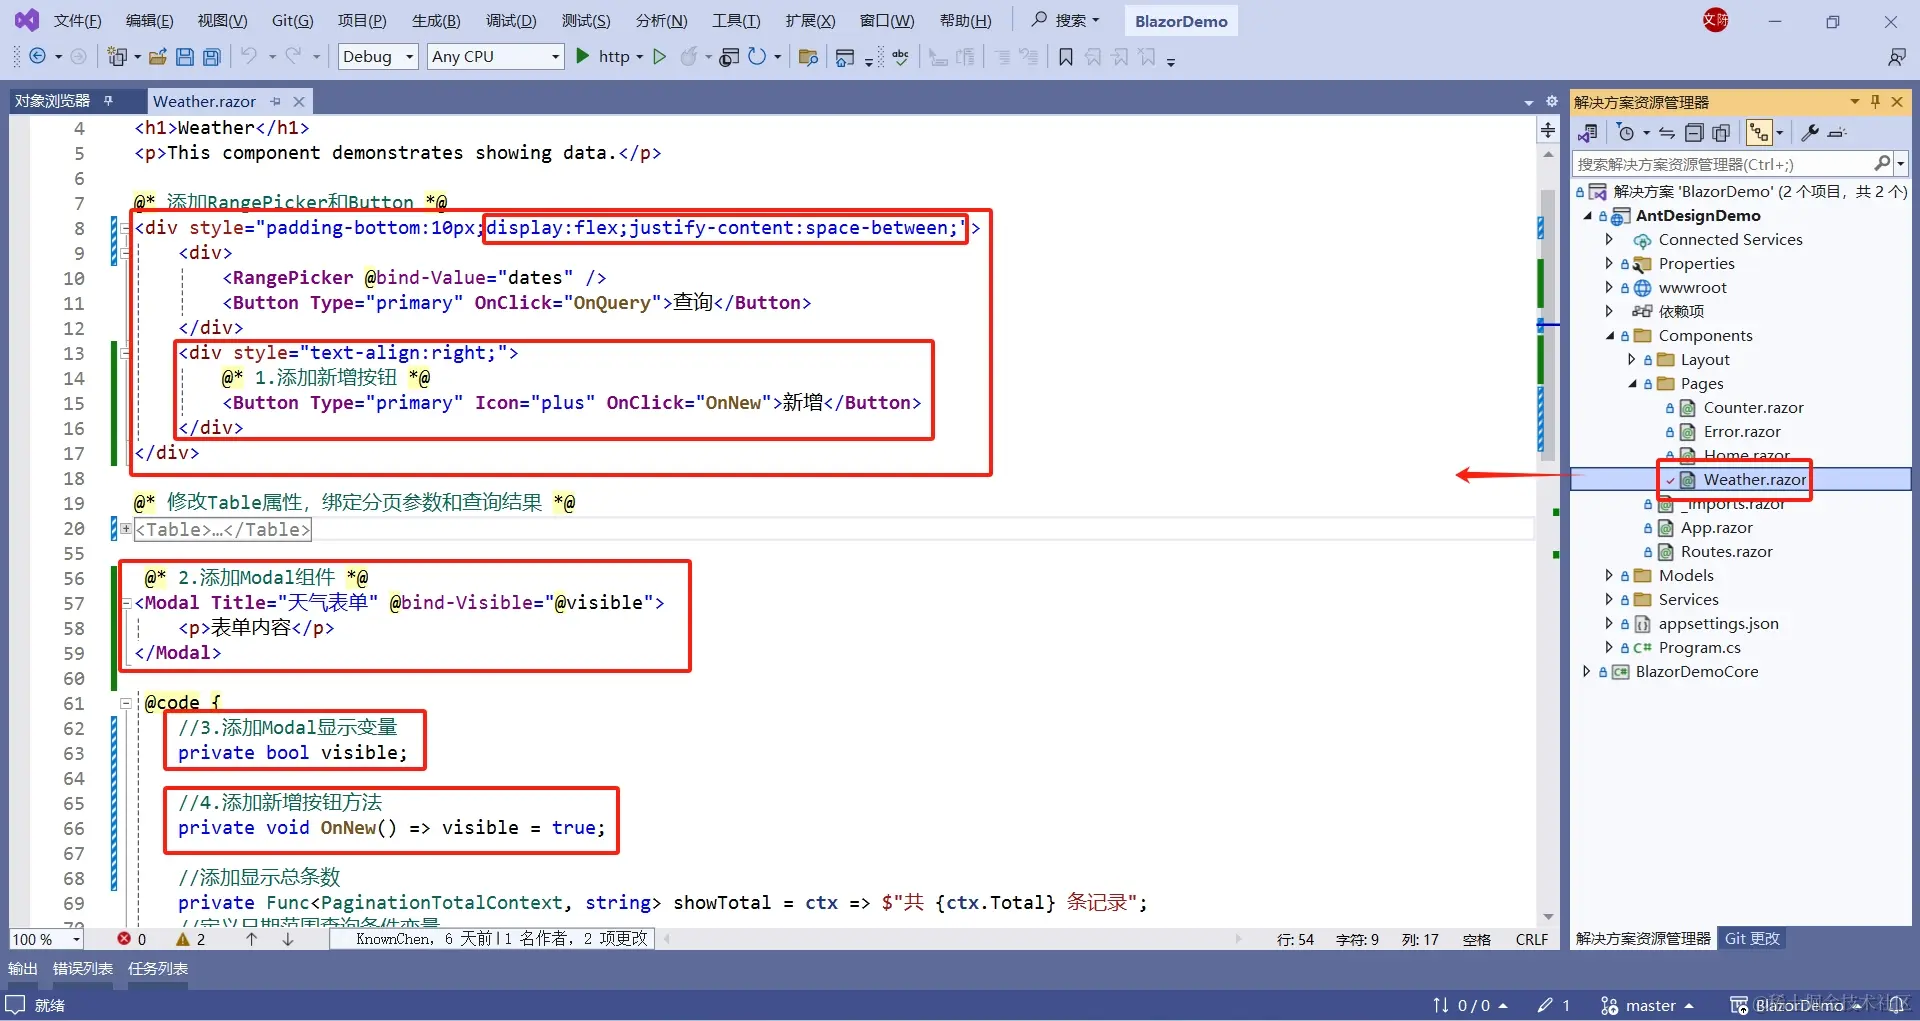Viewport: 1920px width, 1021px height.
Task: Click the browser link refresh icon
Action: pyautogui.click(x=757, y=57)
